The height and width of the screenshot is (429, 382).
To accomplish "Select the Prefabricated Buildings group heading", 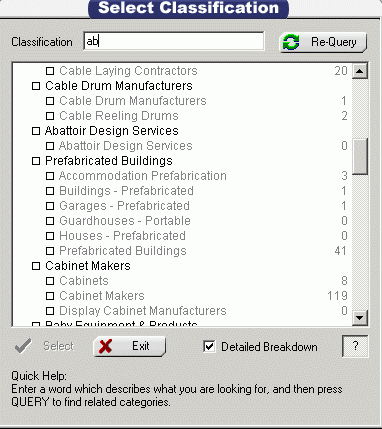I will 109,161.
